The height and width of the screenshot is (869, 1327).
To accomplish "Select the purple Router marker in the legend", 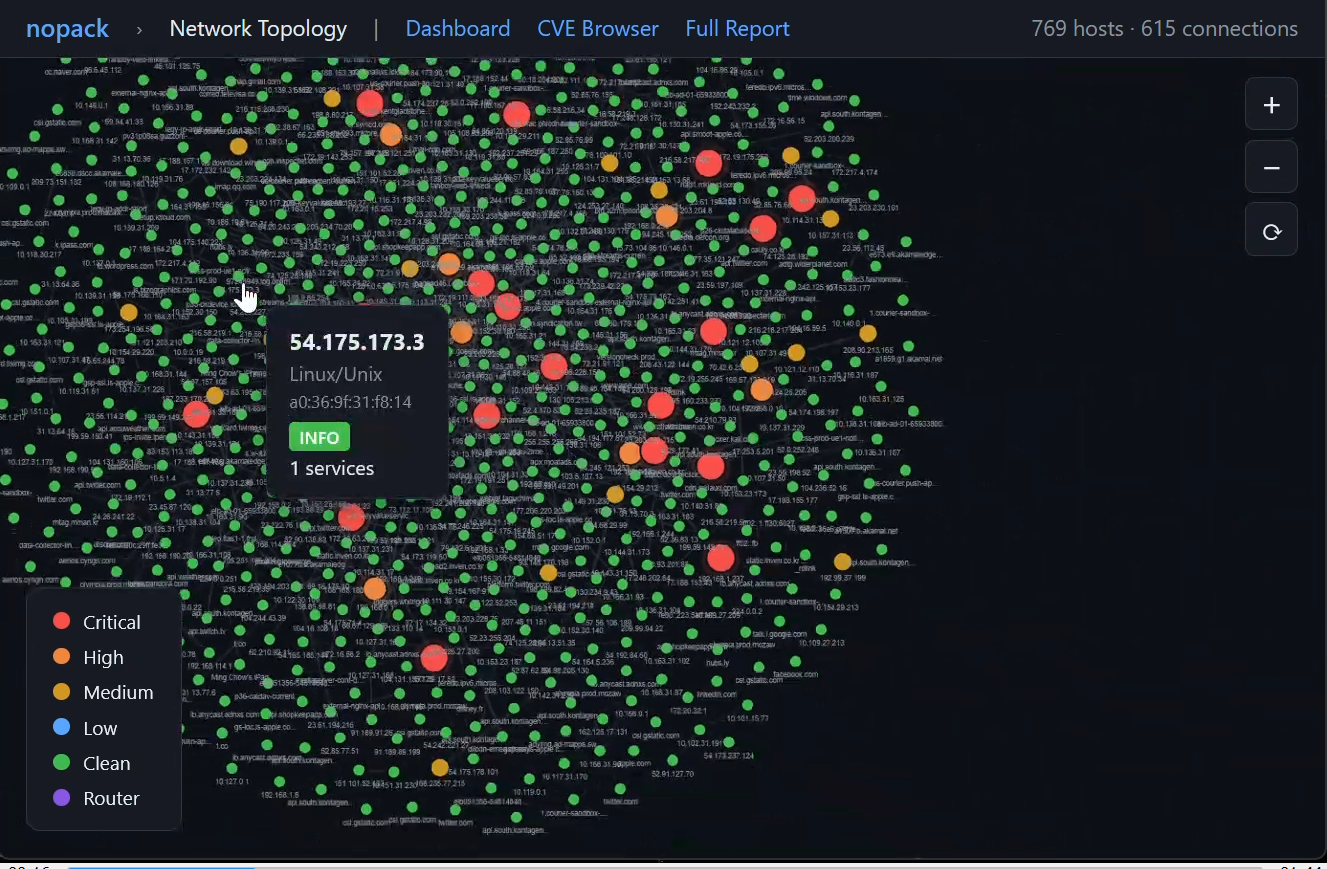I will pos(62,798).
